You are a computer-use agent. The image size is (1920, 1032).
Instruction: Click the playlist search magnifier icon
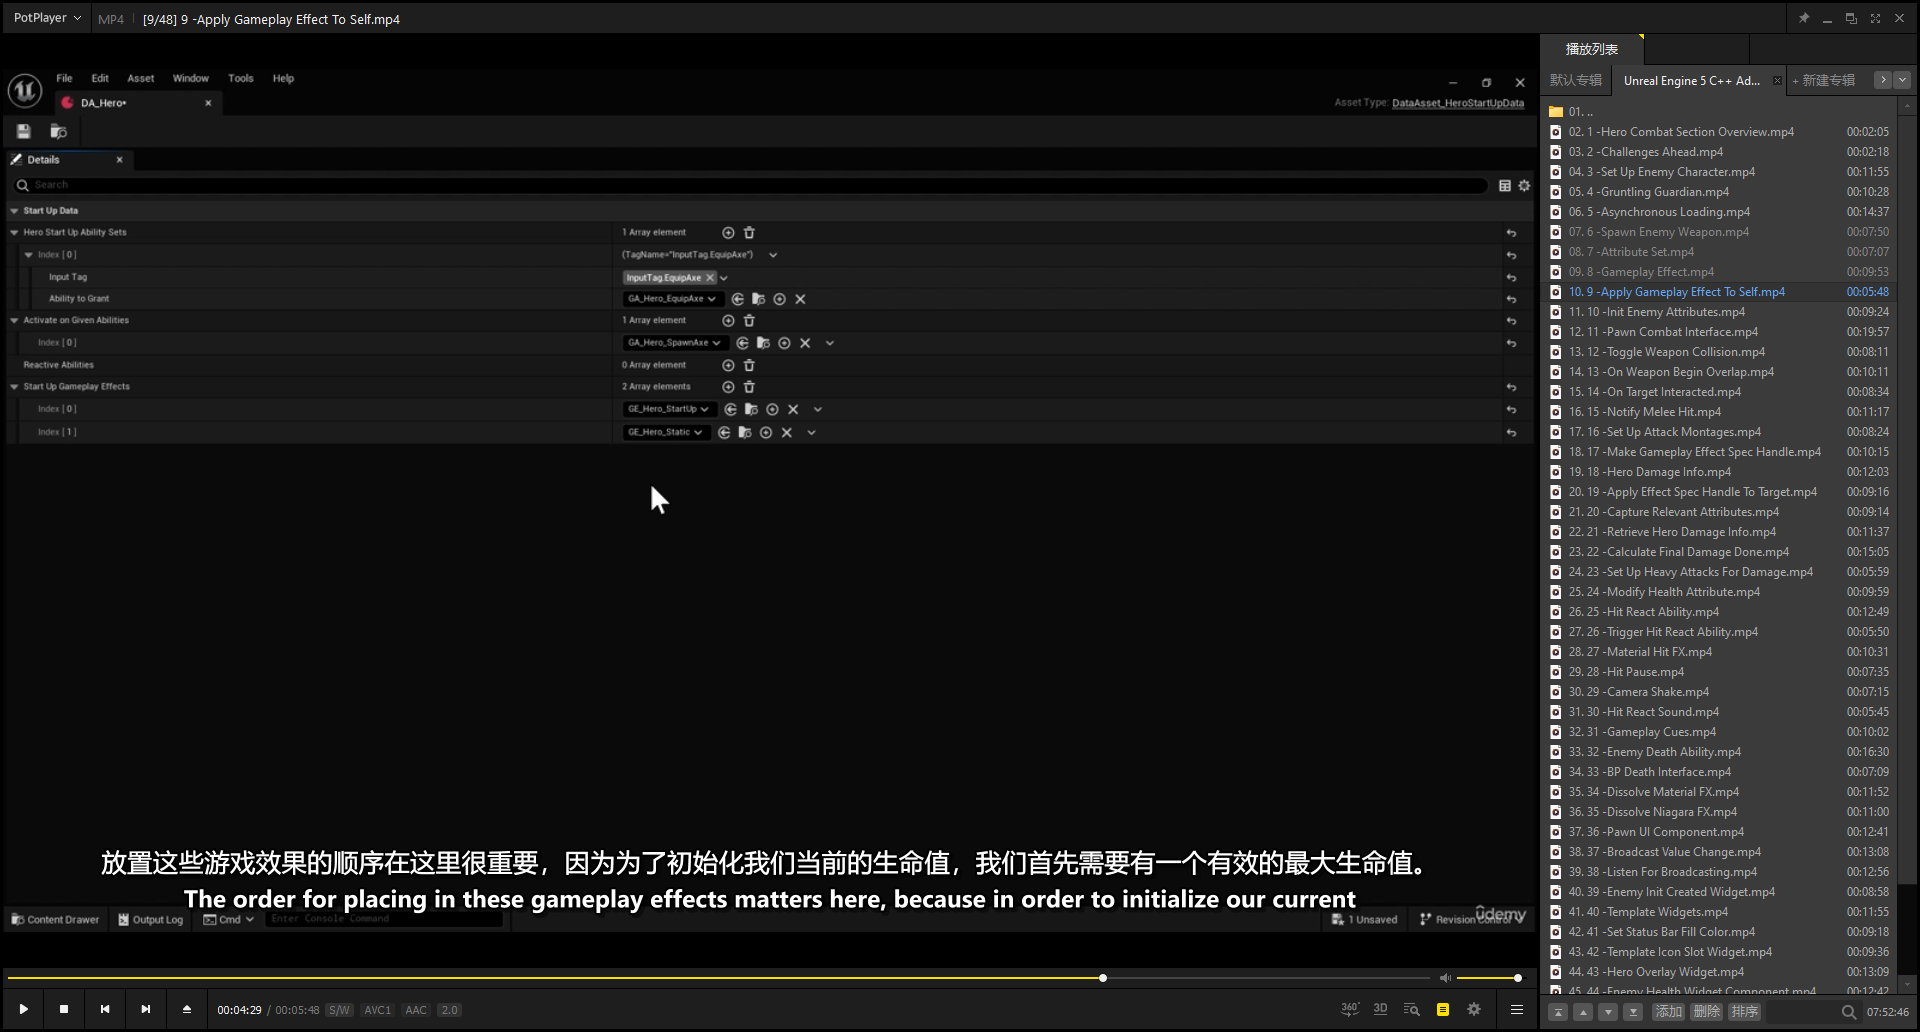coord(1849,1012)
